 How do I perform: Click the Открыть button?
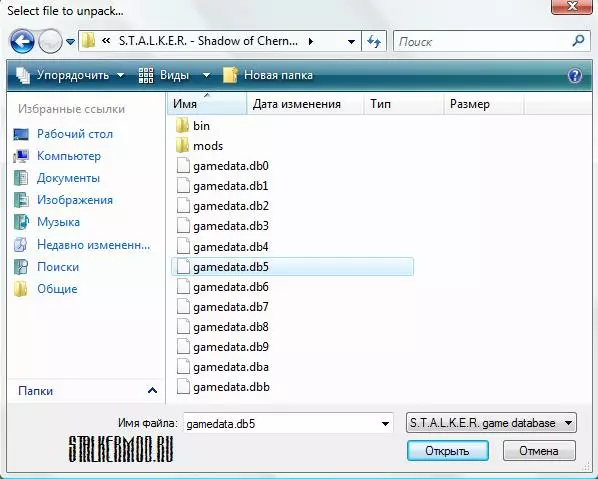pyautogui.click(x=448, y=451)
